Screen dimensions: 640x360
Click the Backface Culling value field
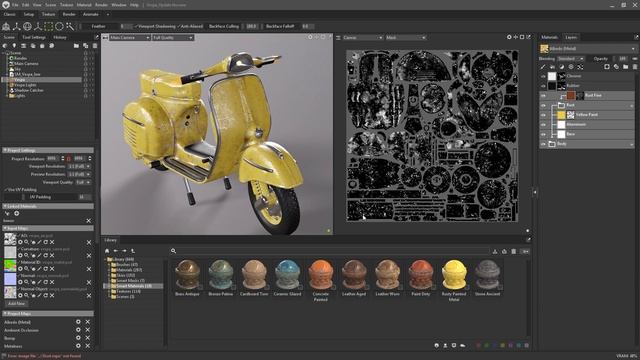click(x=252, y=27)
